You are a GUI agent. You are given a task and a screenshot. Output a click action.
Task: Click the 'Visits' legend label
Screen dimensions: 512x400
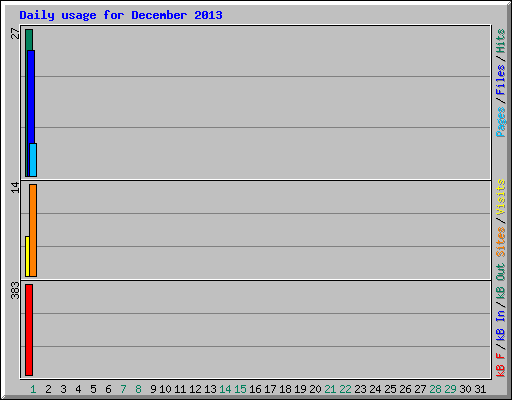click(501, 197)
